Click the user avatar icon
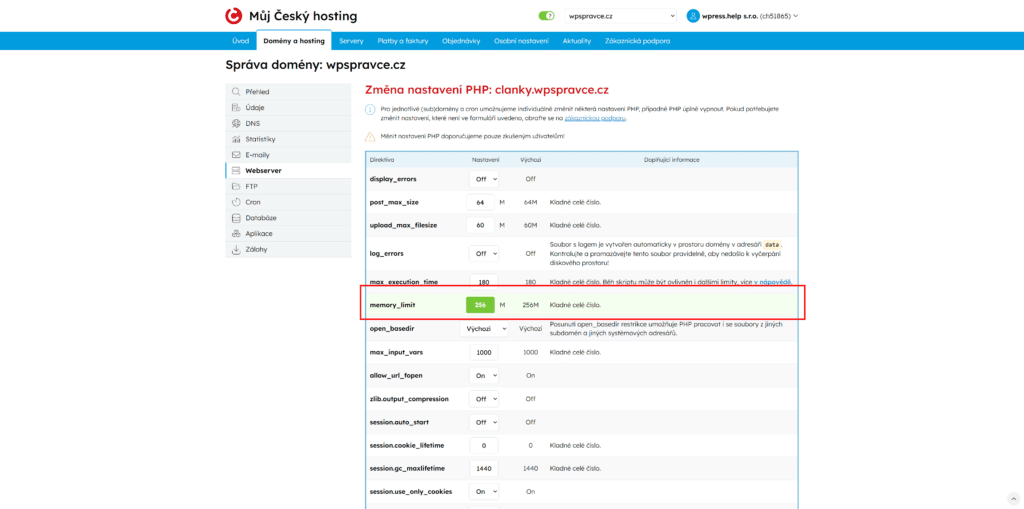The height and width of the screenshot is (509, 1024). coord(693,16)
